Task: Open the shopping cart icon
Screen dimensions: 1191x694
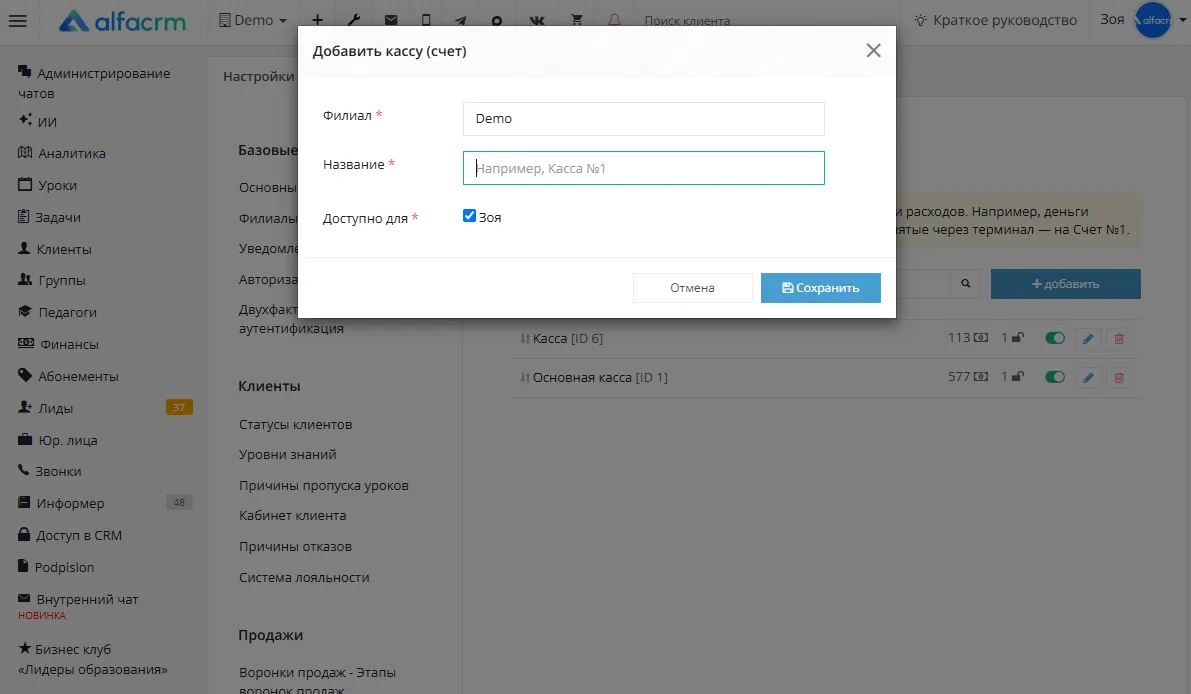Action: point(577,21)
